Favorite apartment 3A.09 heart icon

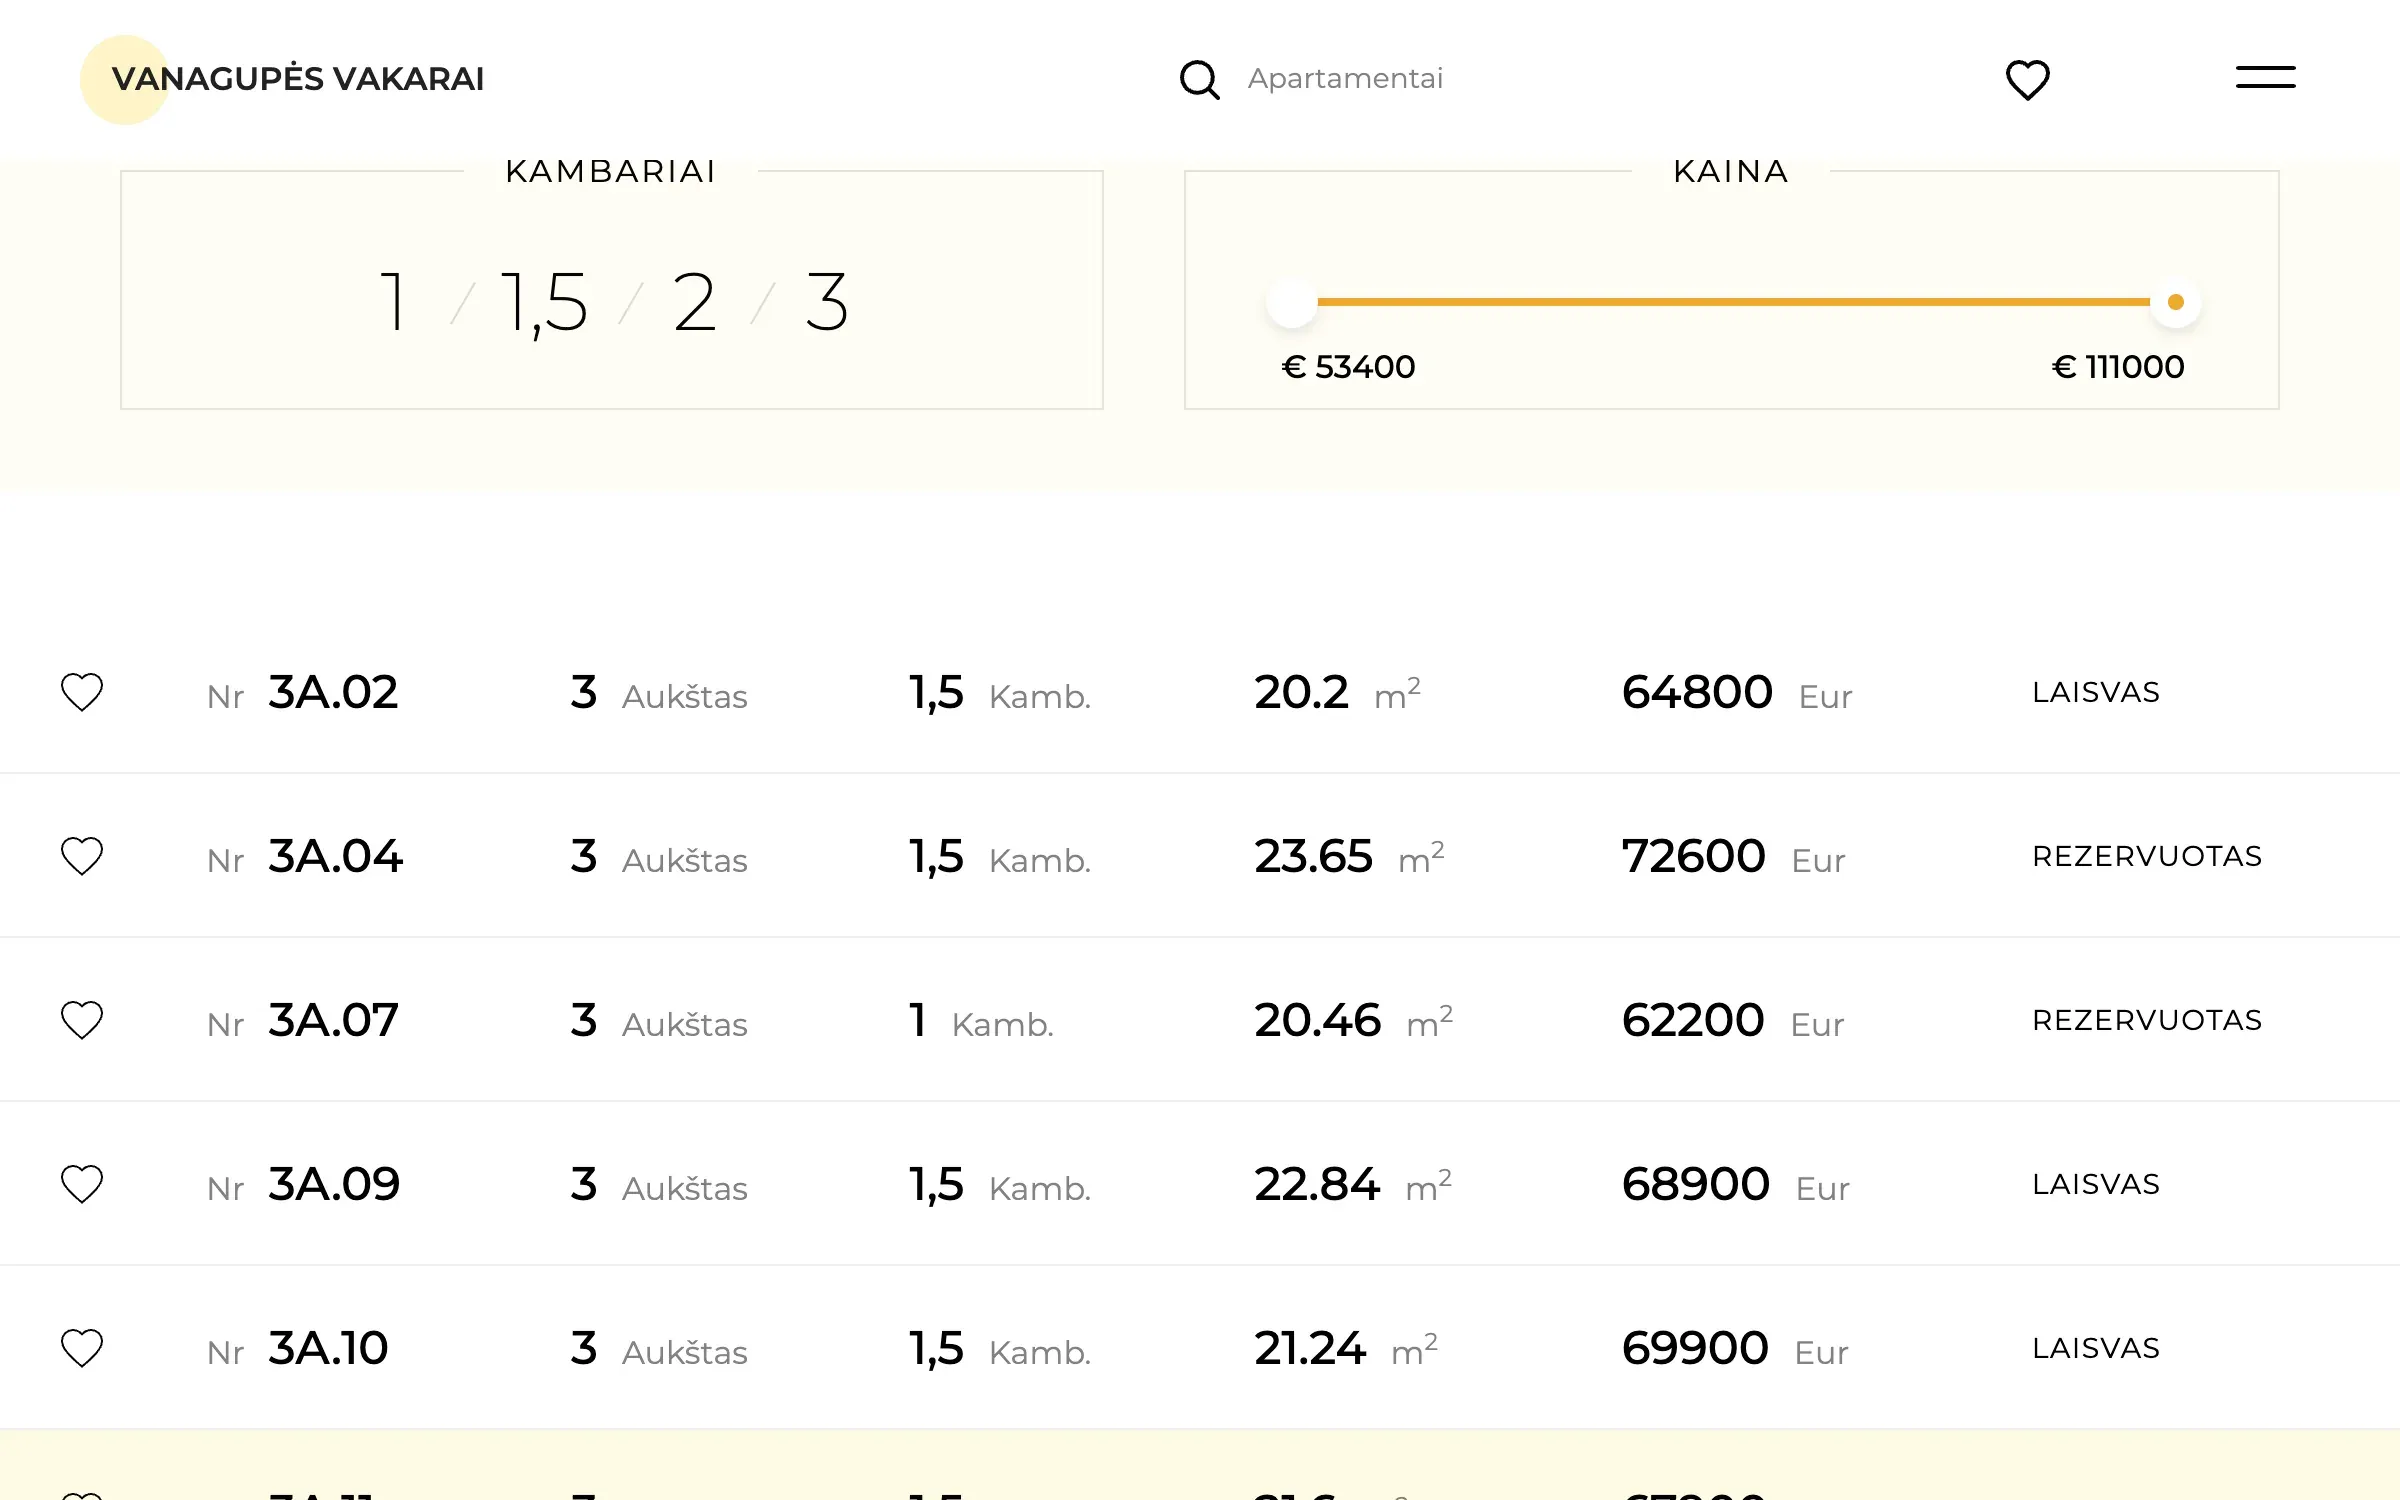pos(82,1184)
